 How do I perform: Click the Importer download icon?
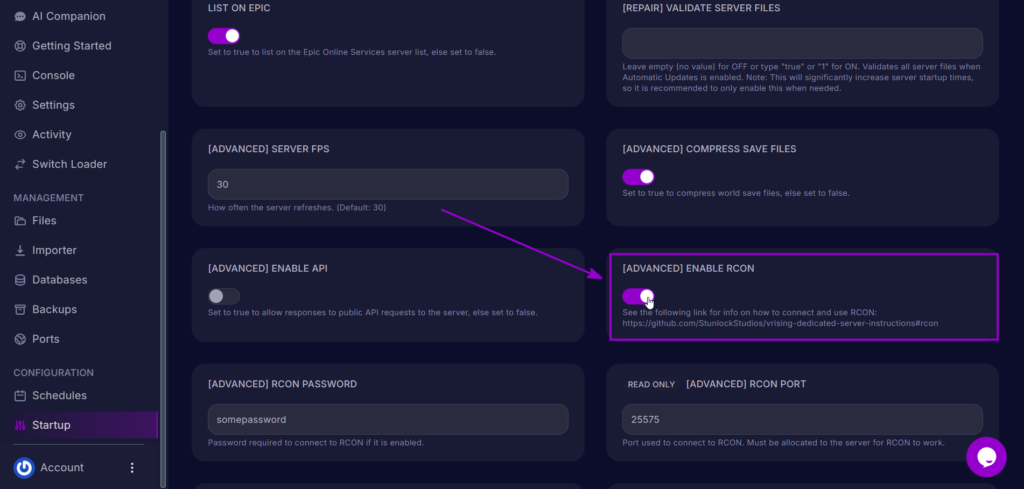click(20, 250)
